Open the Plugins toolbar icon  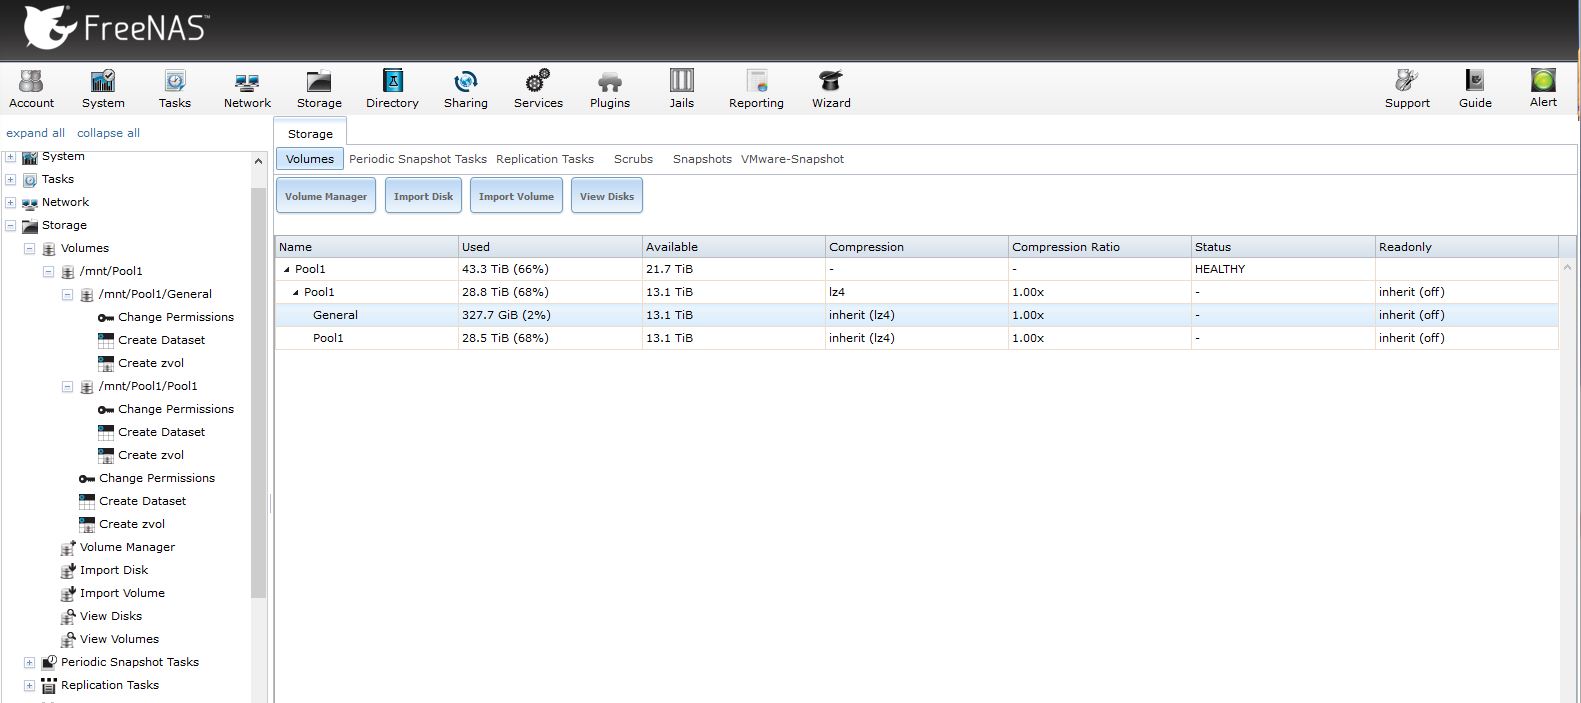[610, 88]
